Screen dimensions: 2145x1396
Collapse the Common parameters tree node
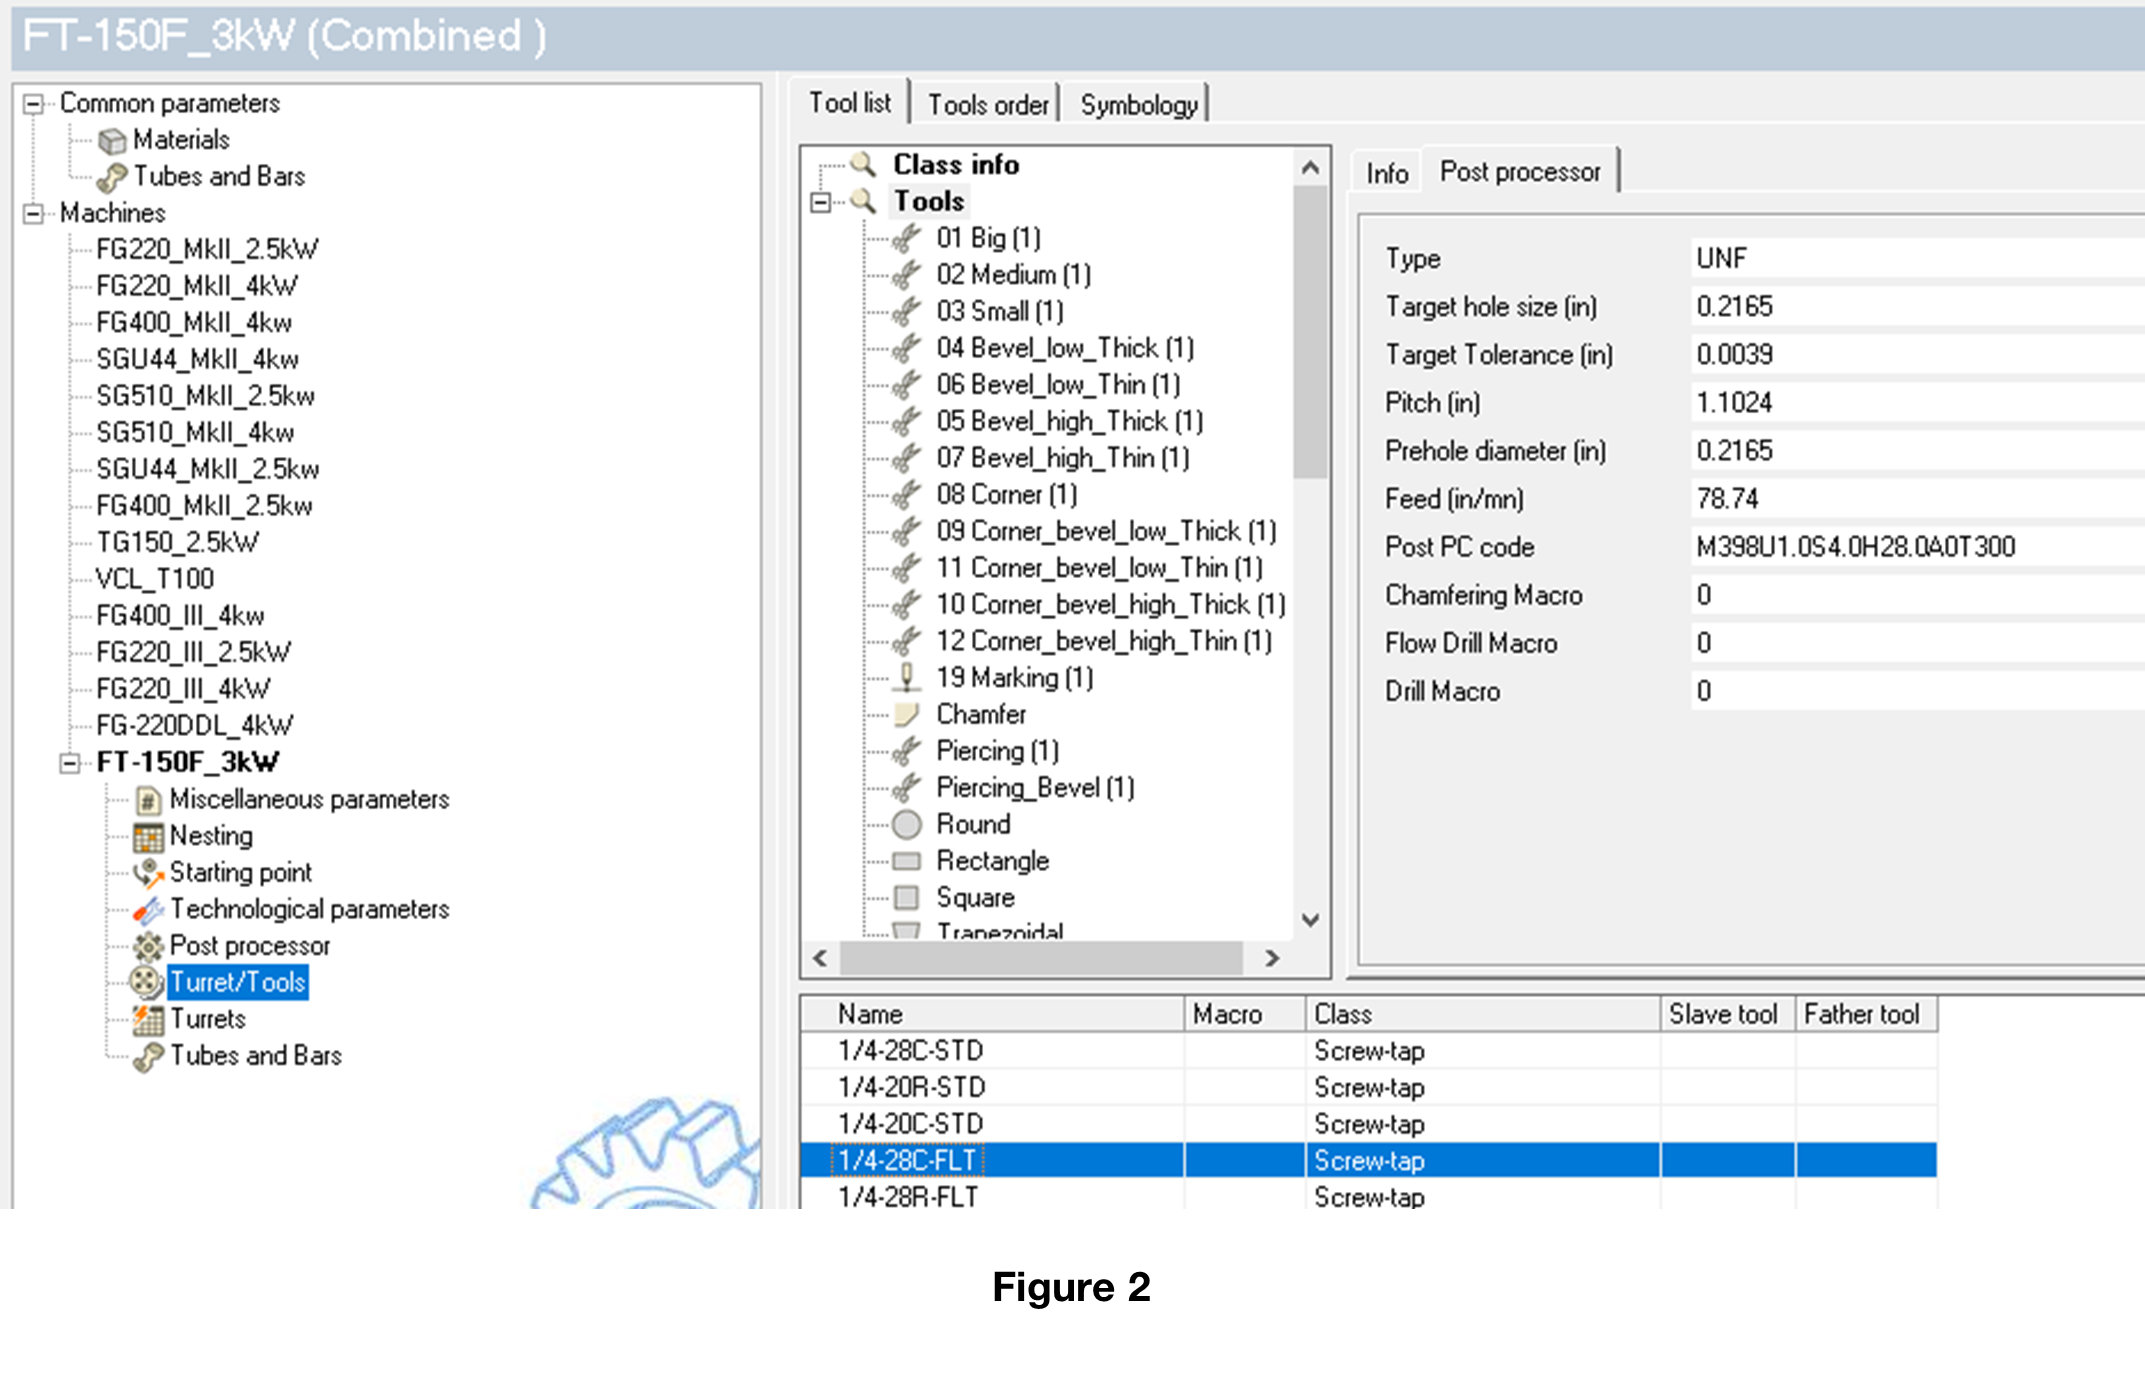coord(34,104)
